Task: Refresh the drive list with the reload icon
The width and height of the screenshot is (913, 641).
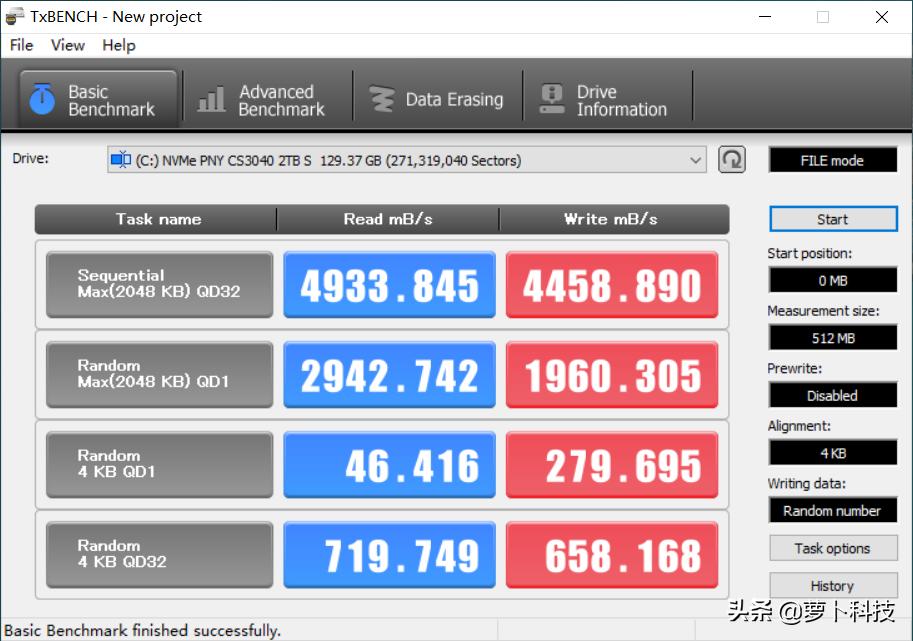Action: [731, 159]
